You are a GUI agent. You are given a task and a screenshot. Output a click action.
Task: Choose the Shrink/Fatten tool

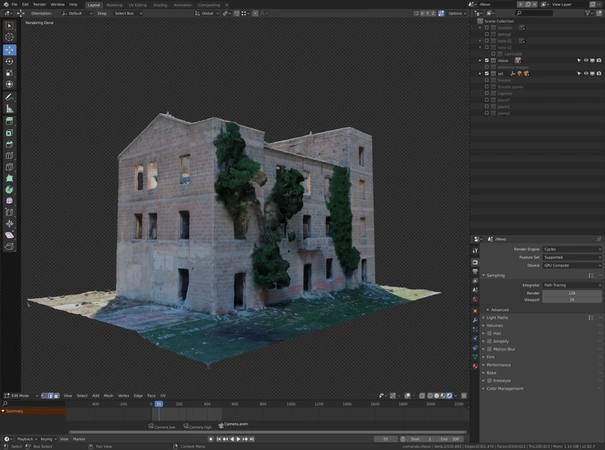9,223
